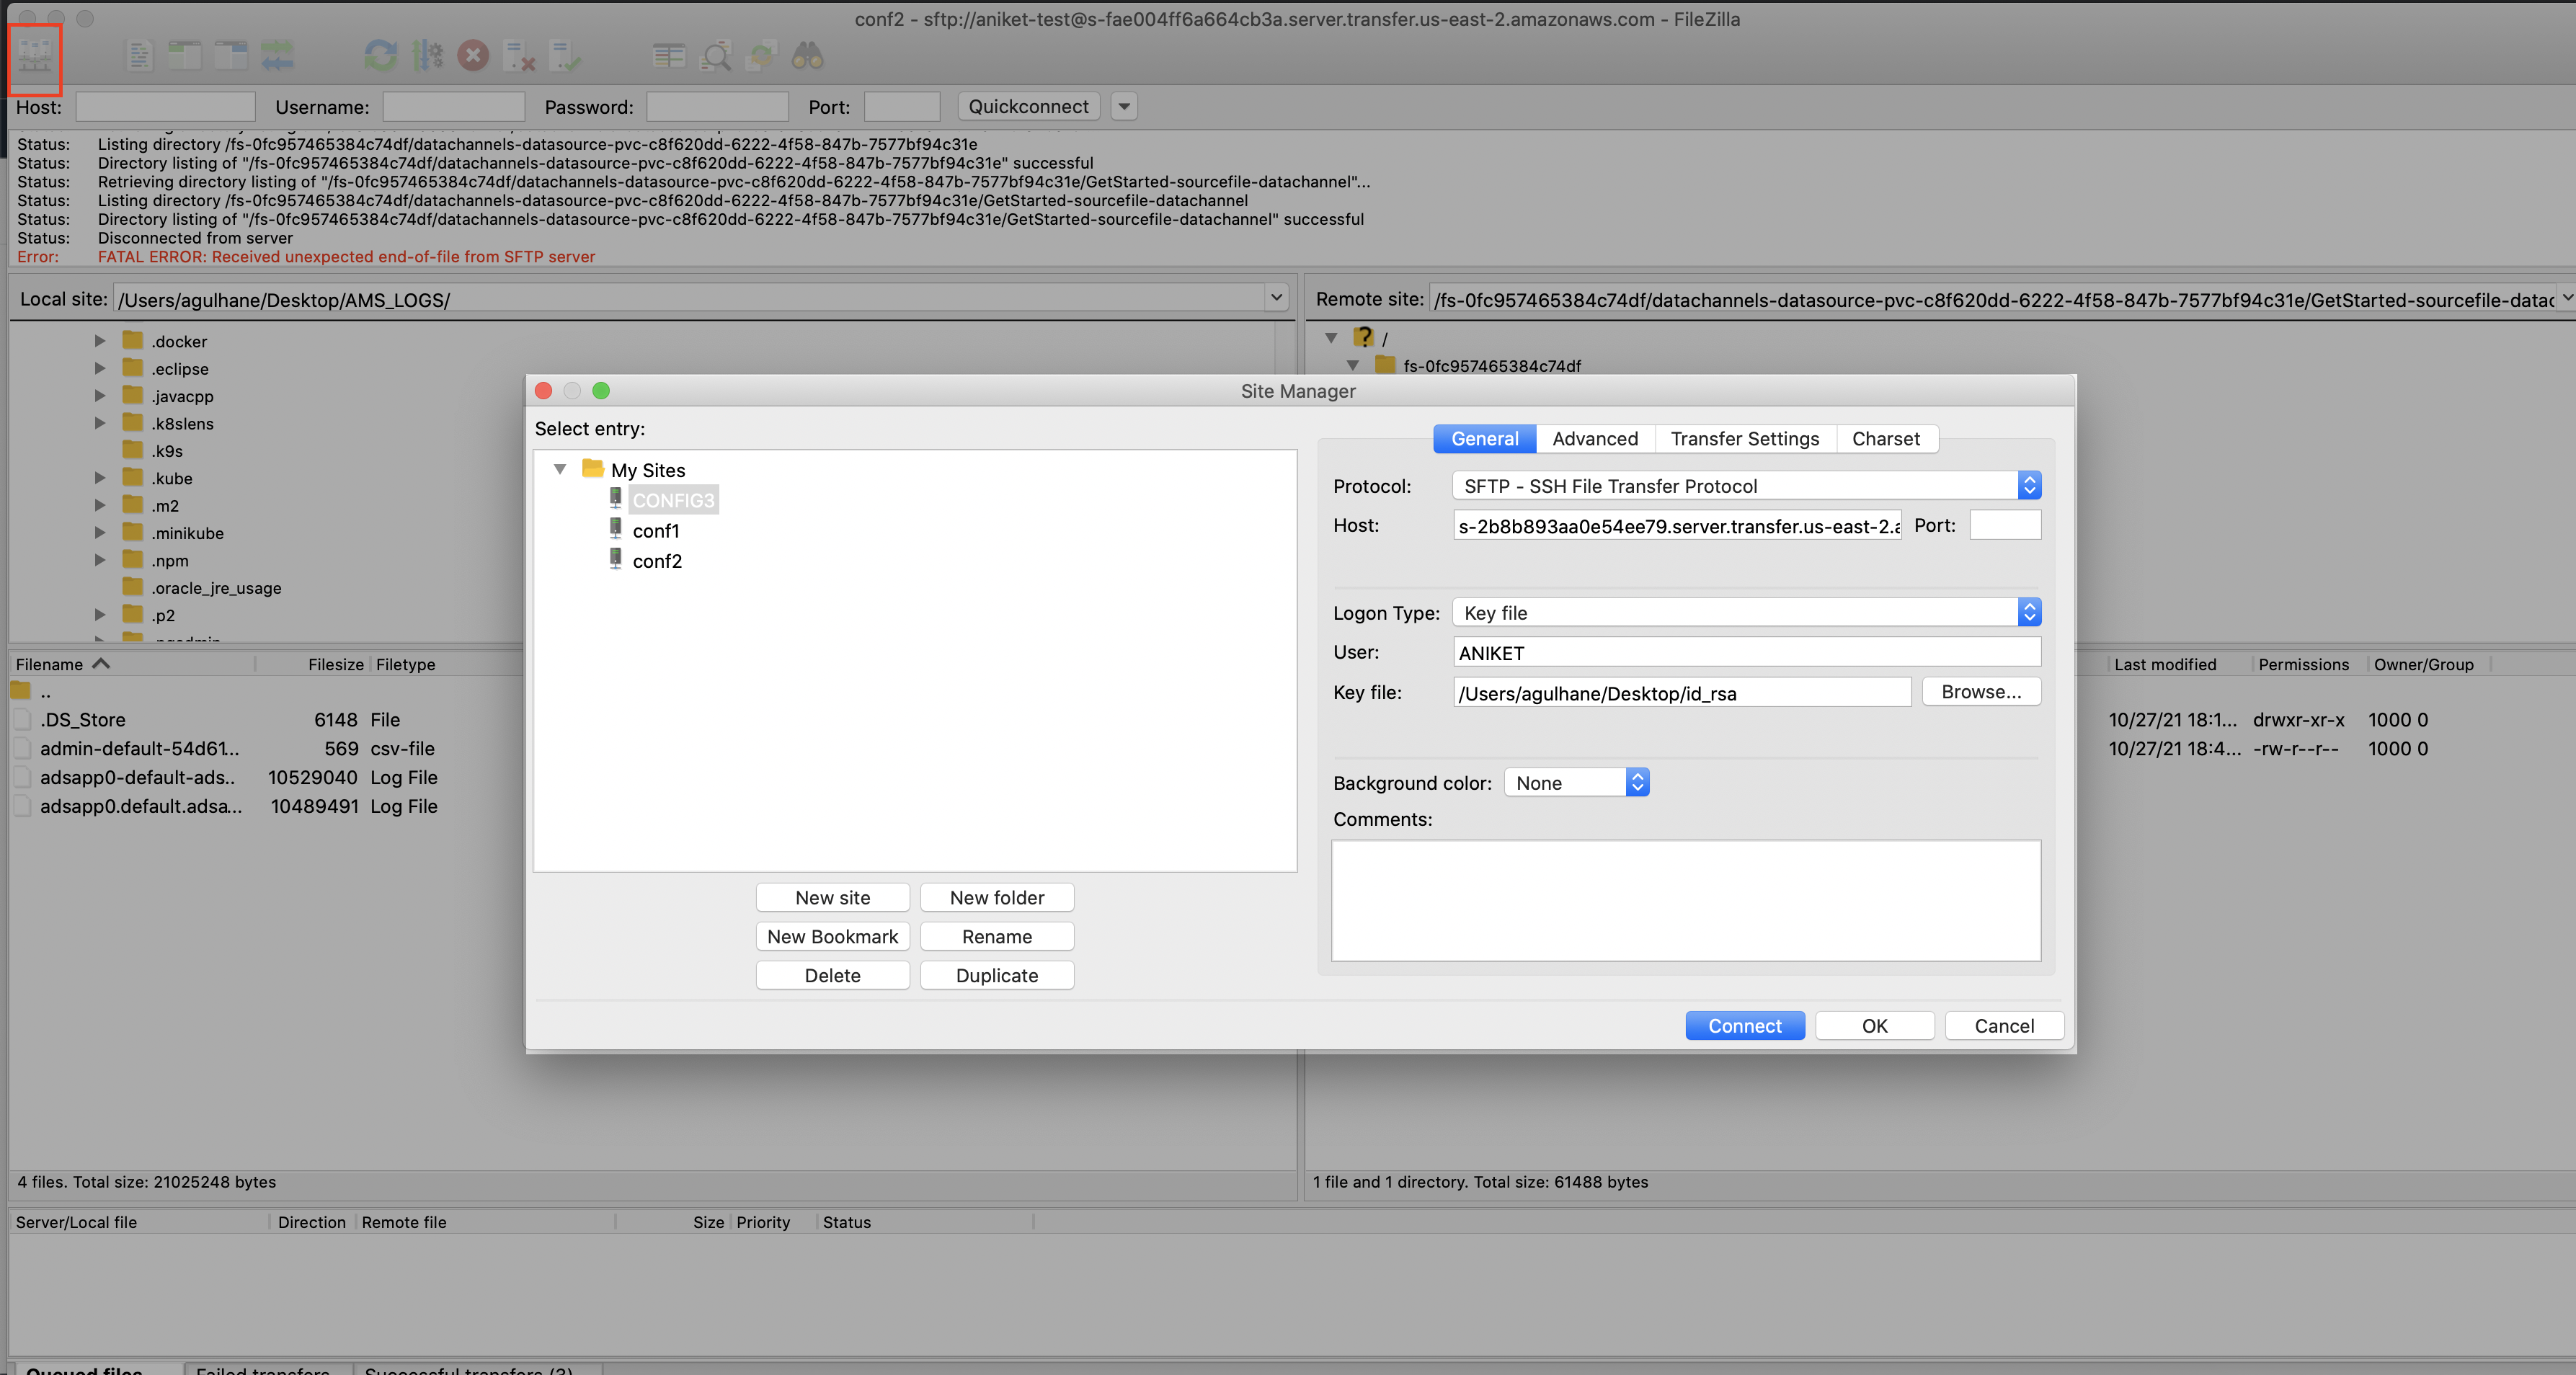Screen dimensions: 2576x1375
Task: Click the New Bookmark button
Action: pos(832,936)
